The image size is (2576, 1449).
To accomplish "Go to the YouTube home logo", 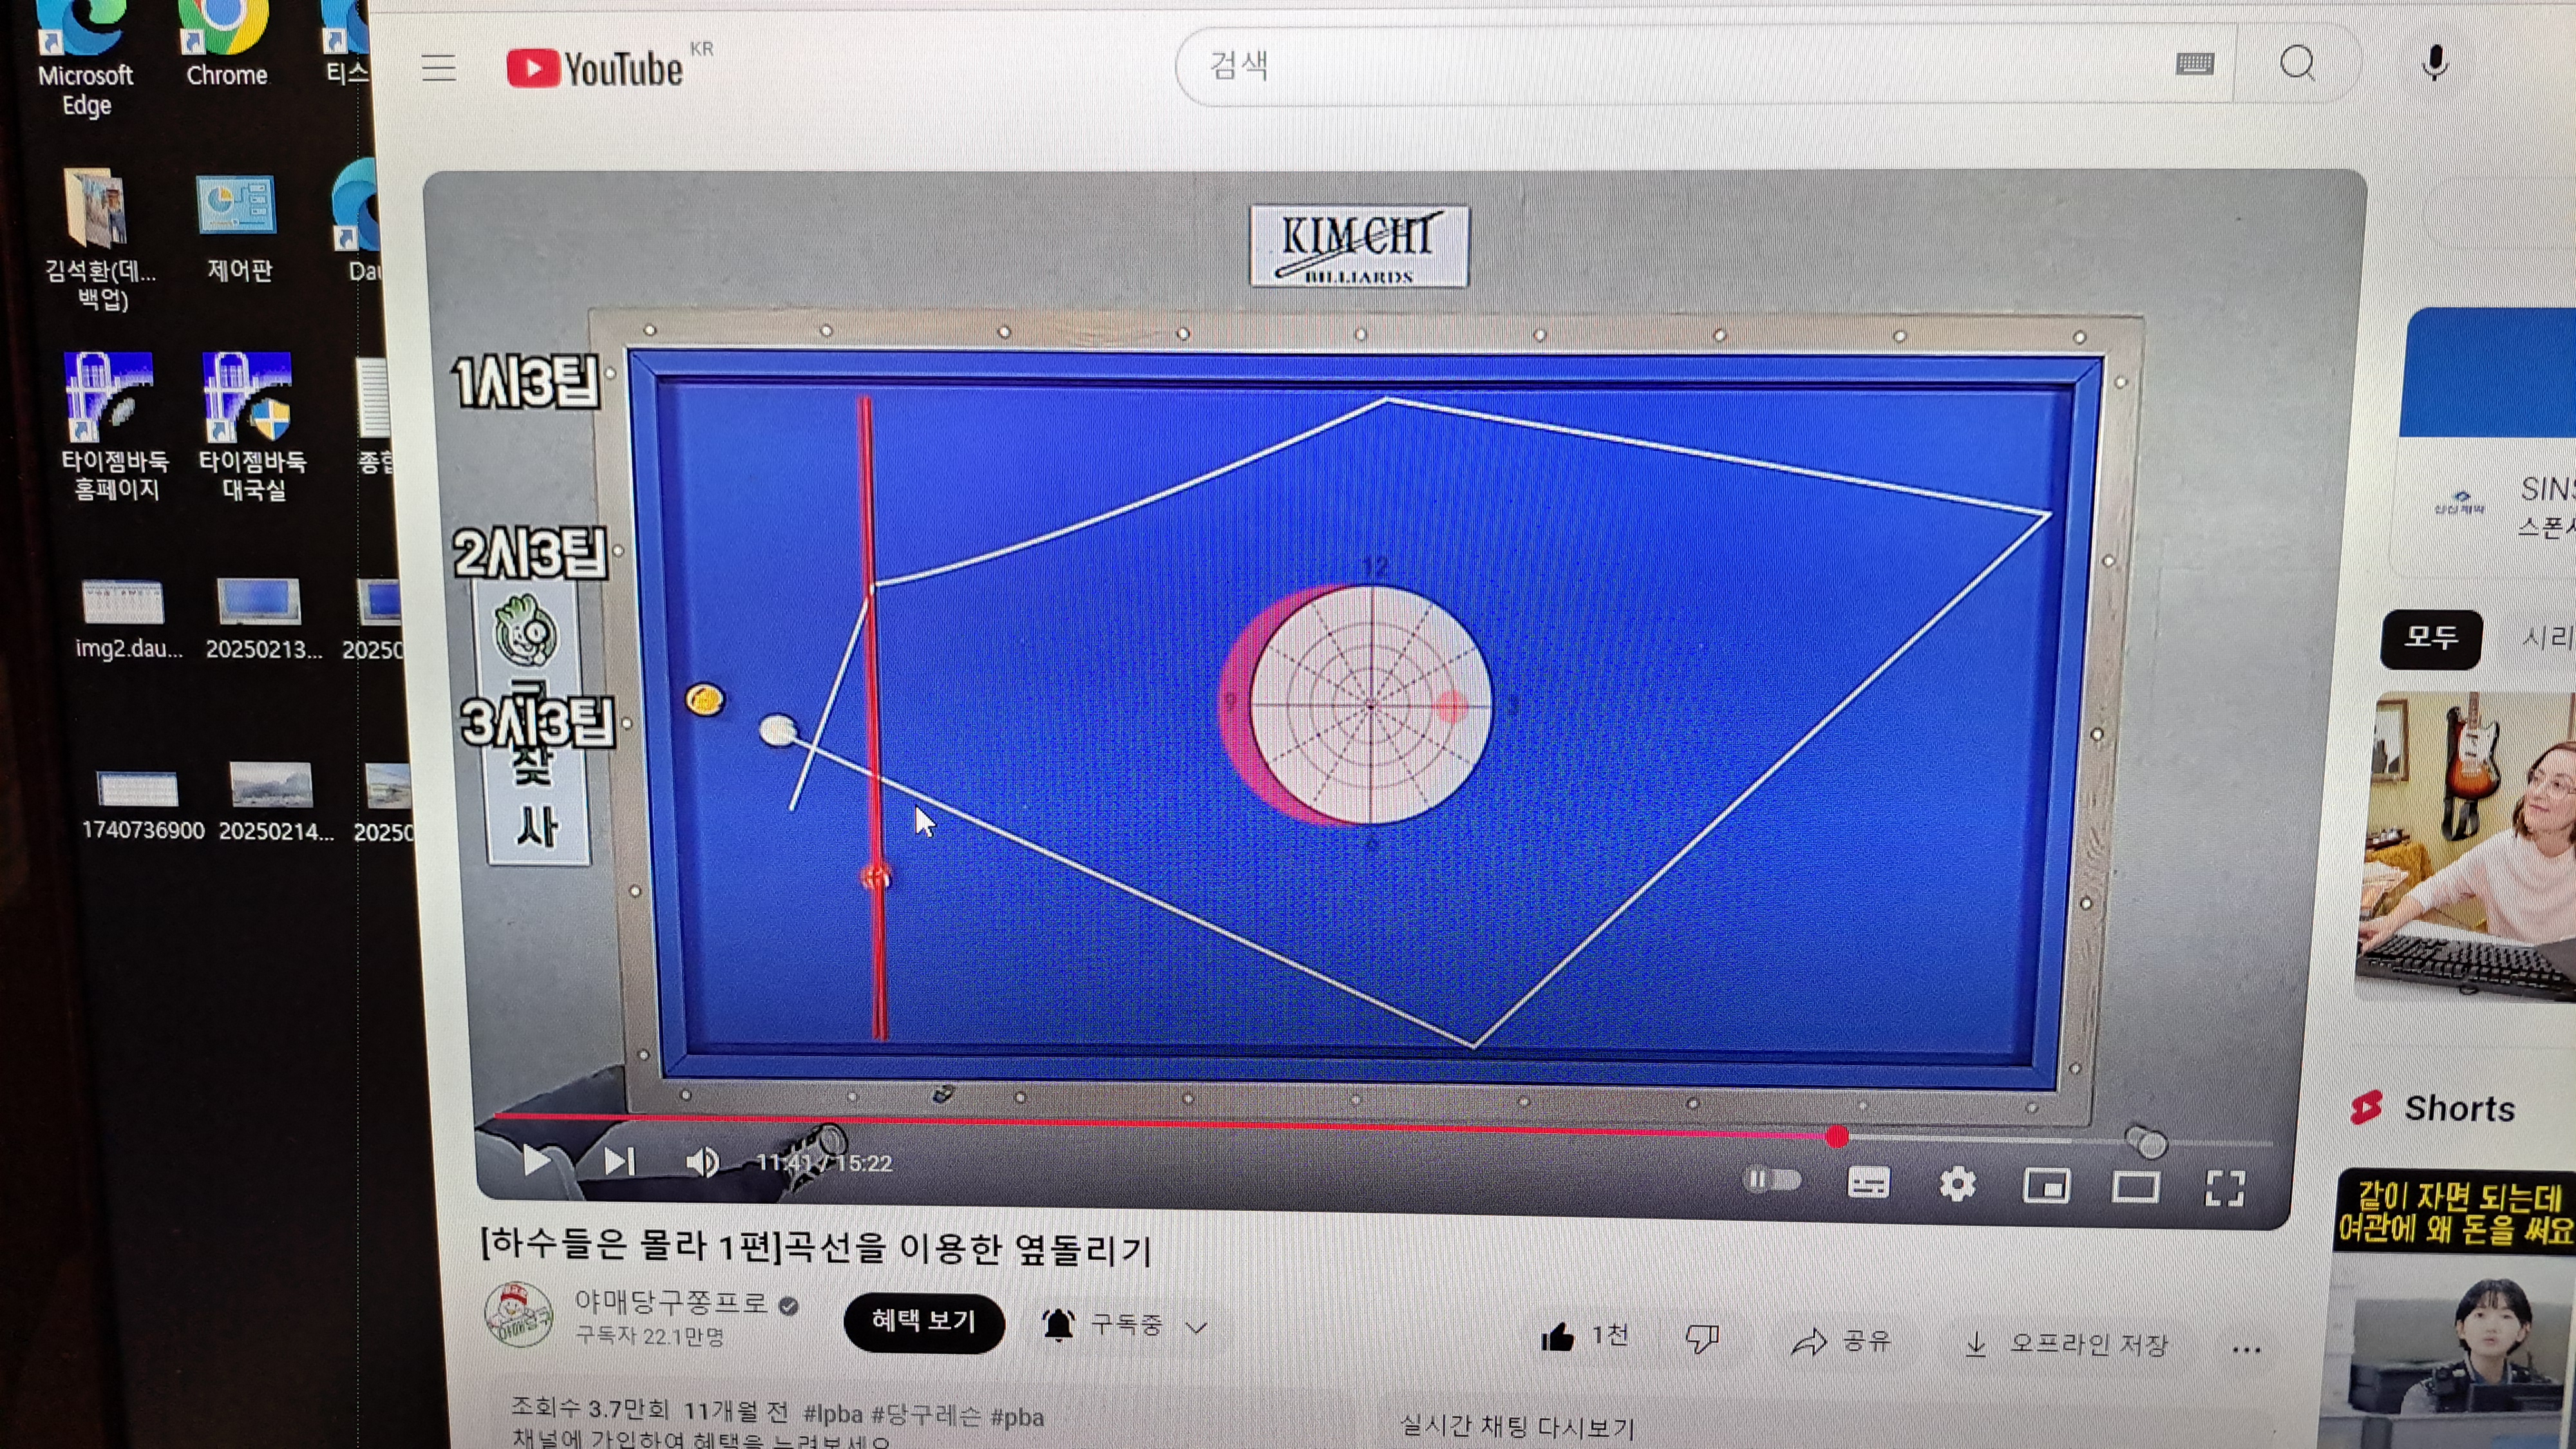I will [x=595, y=68].
